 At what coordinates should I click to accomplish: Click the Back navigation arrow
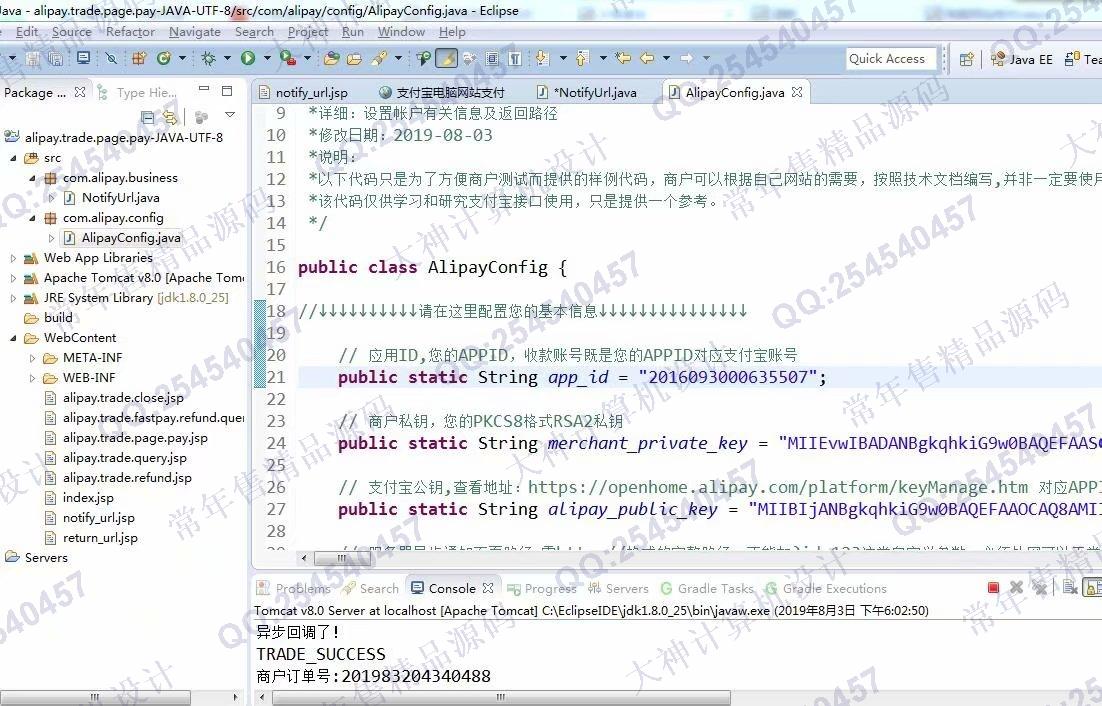(647, 58)
